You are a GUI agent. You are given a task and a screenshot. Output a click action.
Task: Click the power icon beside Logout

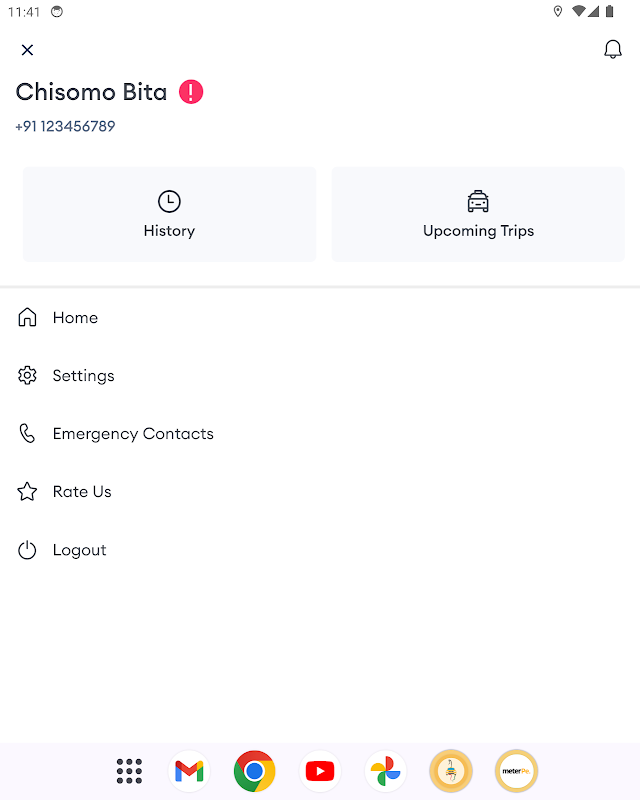click(x=27, y=550)
